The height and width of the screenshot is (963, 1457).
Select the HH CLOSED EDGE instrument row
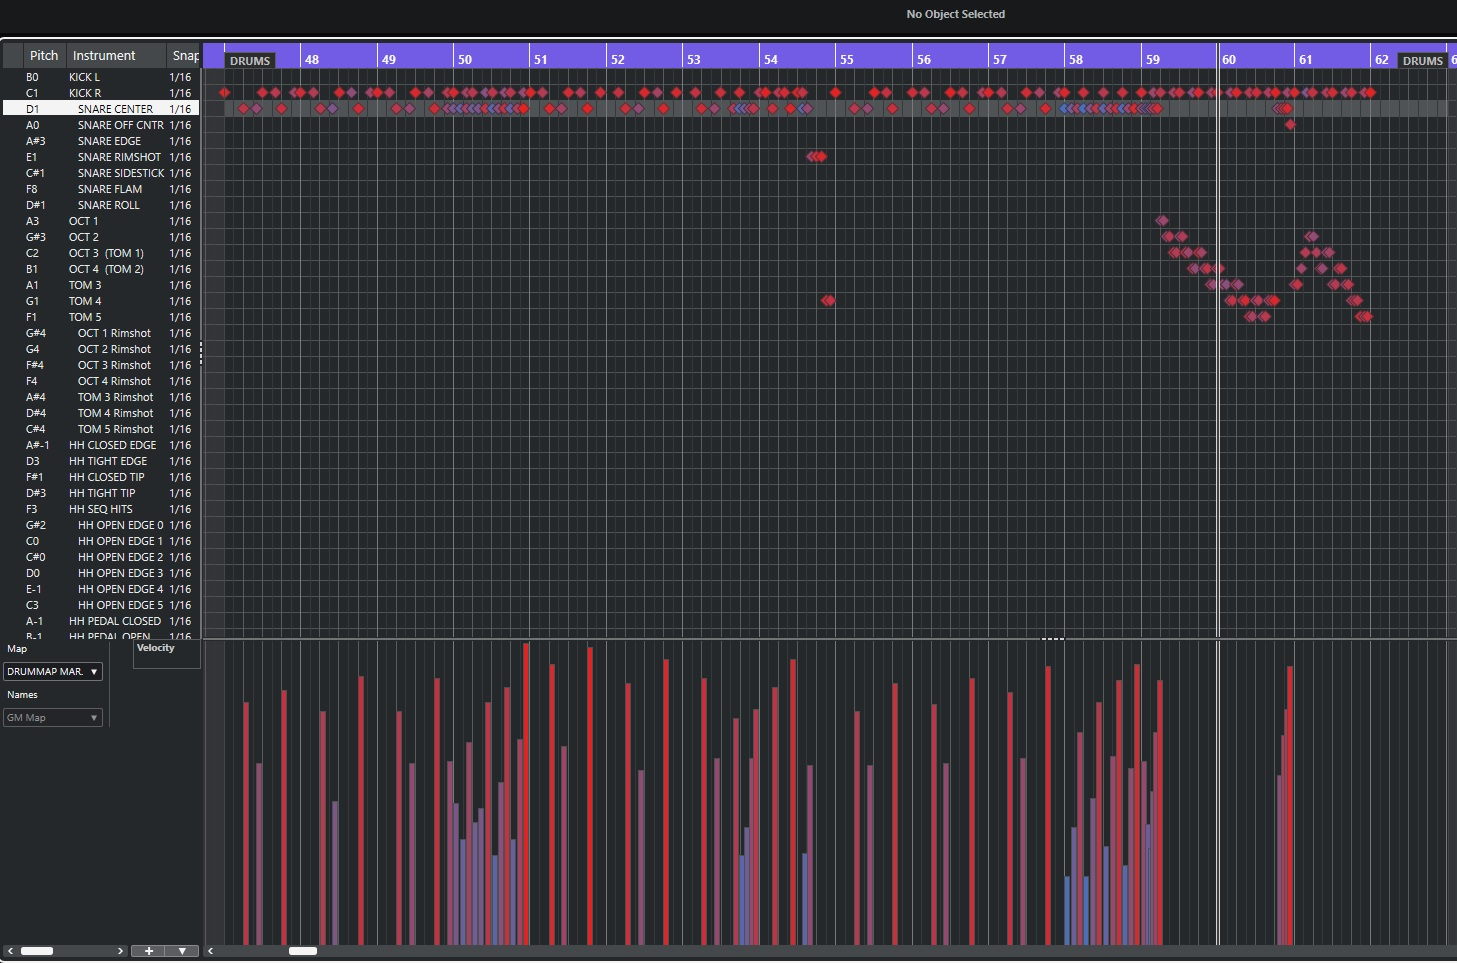point(112,445)
